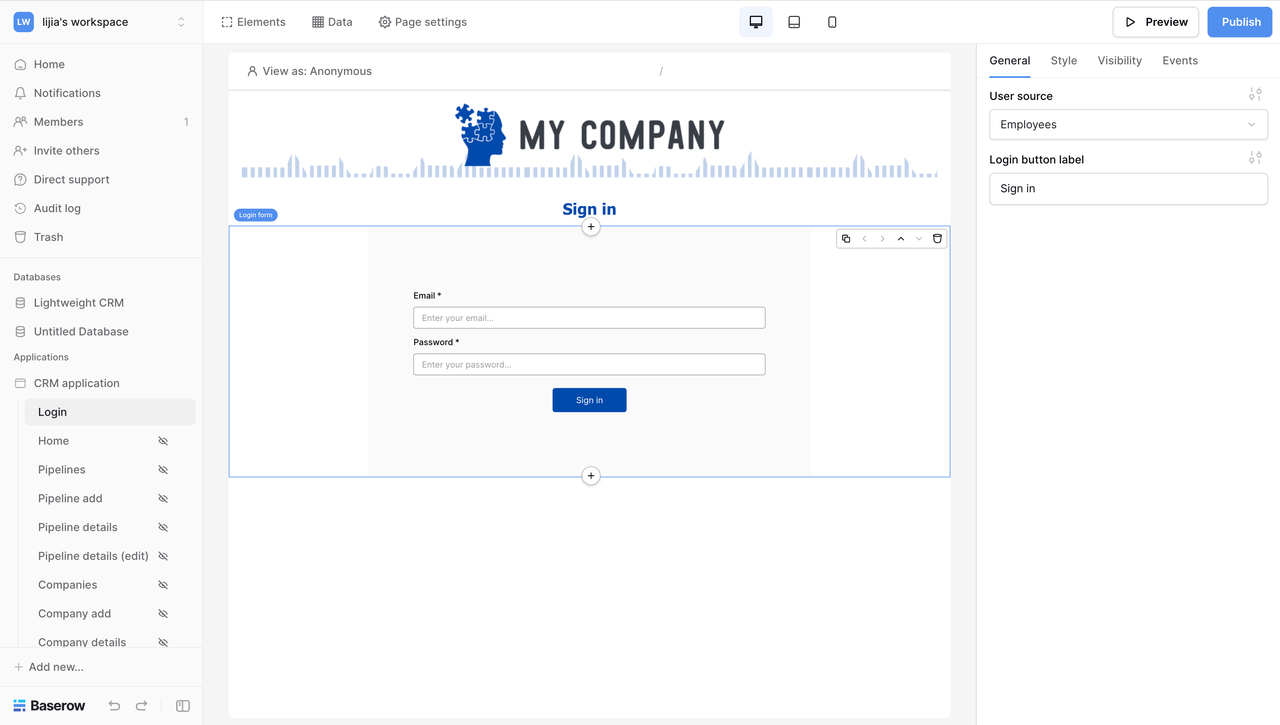Collapse the sidebar panel icon
The image size is (1280, 725).
click(183, 706)
